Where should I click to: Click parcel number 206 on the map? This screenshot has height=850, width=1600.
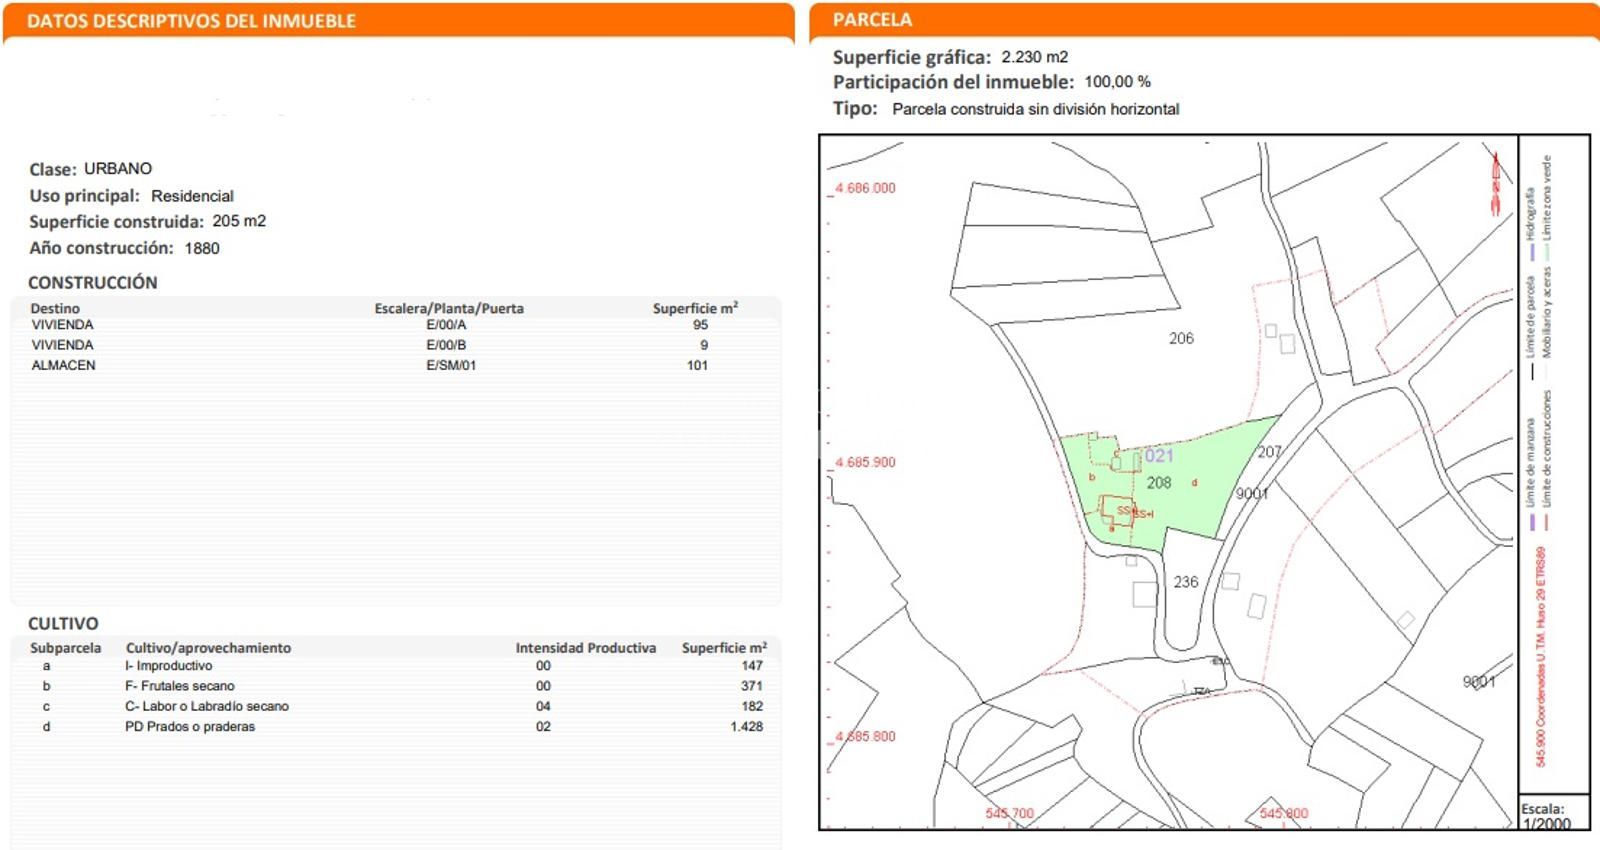pyautogui.click(x=1181, y=339)
